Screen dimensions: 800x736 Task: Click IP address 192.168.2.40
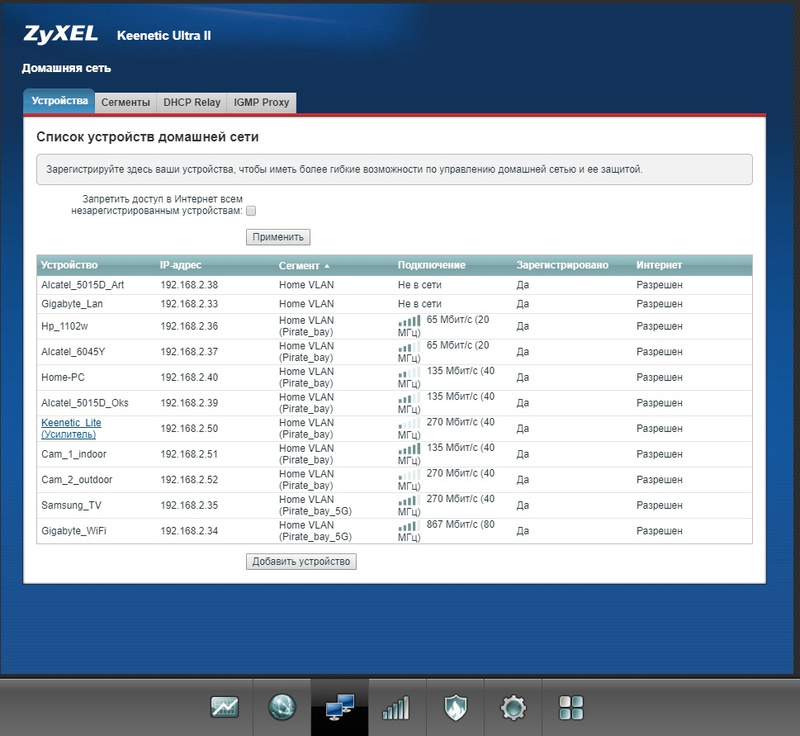coord(189,377)
